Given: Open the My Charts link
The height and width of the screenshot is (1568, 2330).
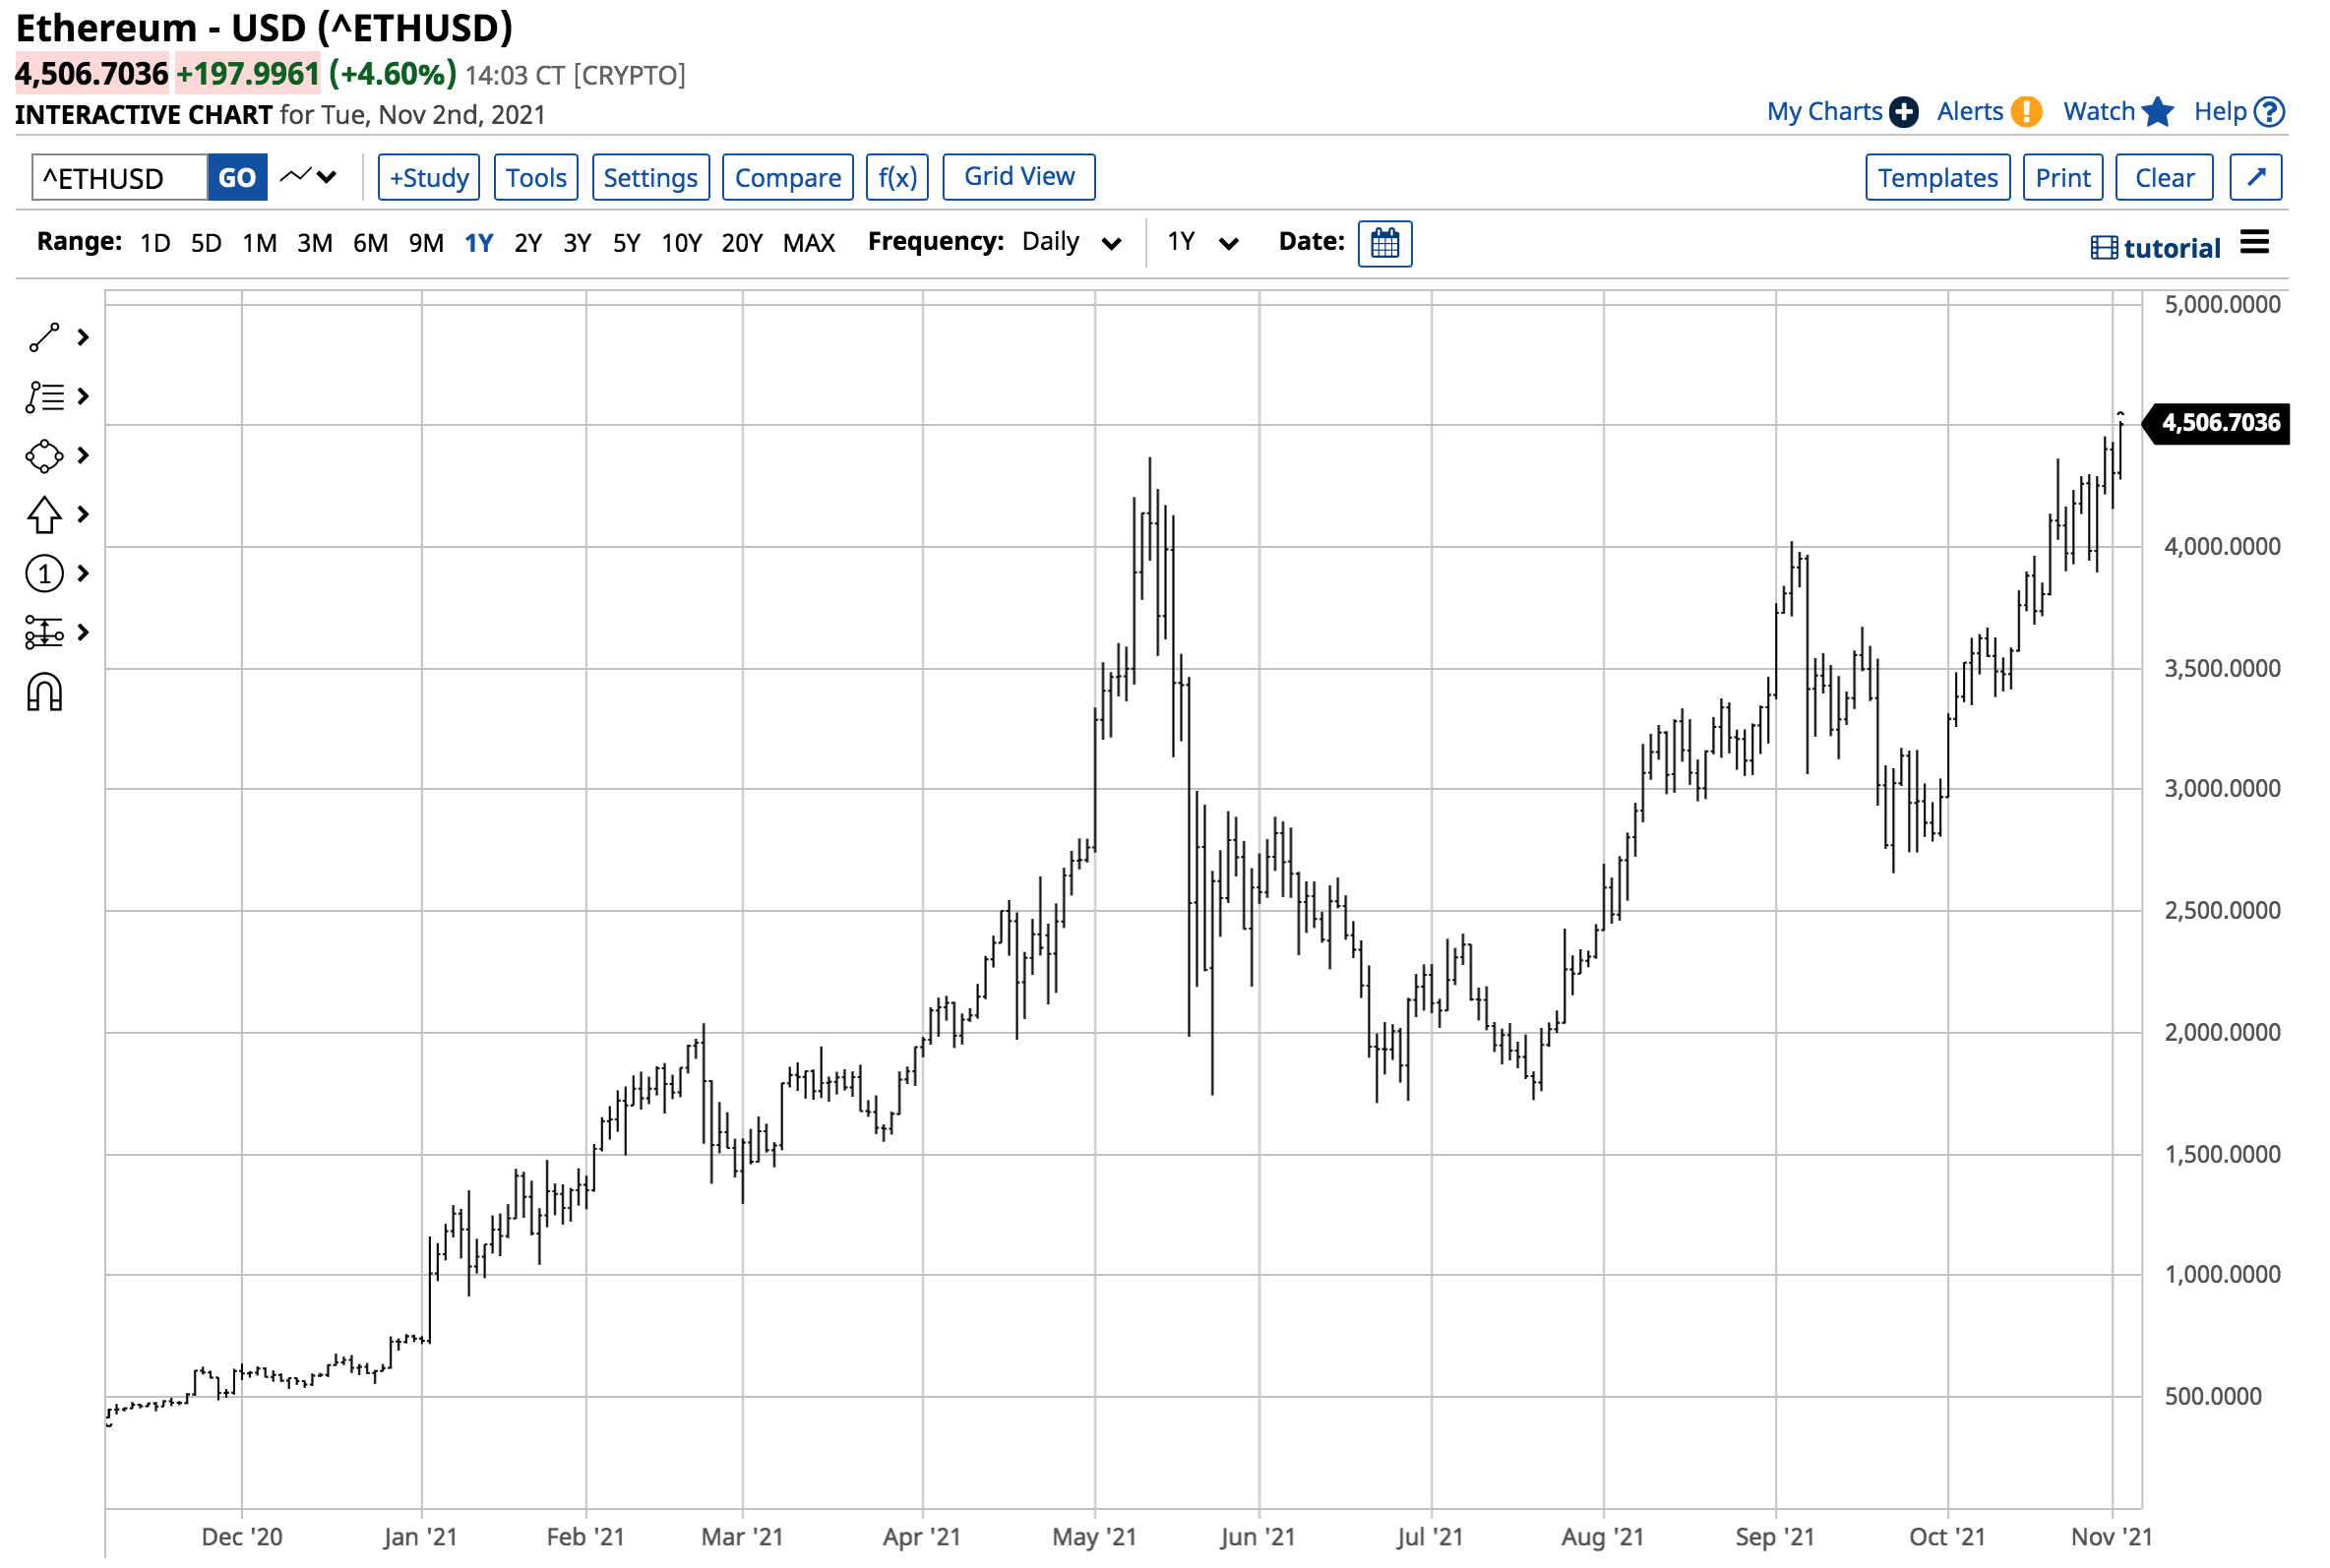Looking at the screenshot, I should [1825, 111].
